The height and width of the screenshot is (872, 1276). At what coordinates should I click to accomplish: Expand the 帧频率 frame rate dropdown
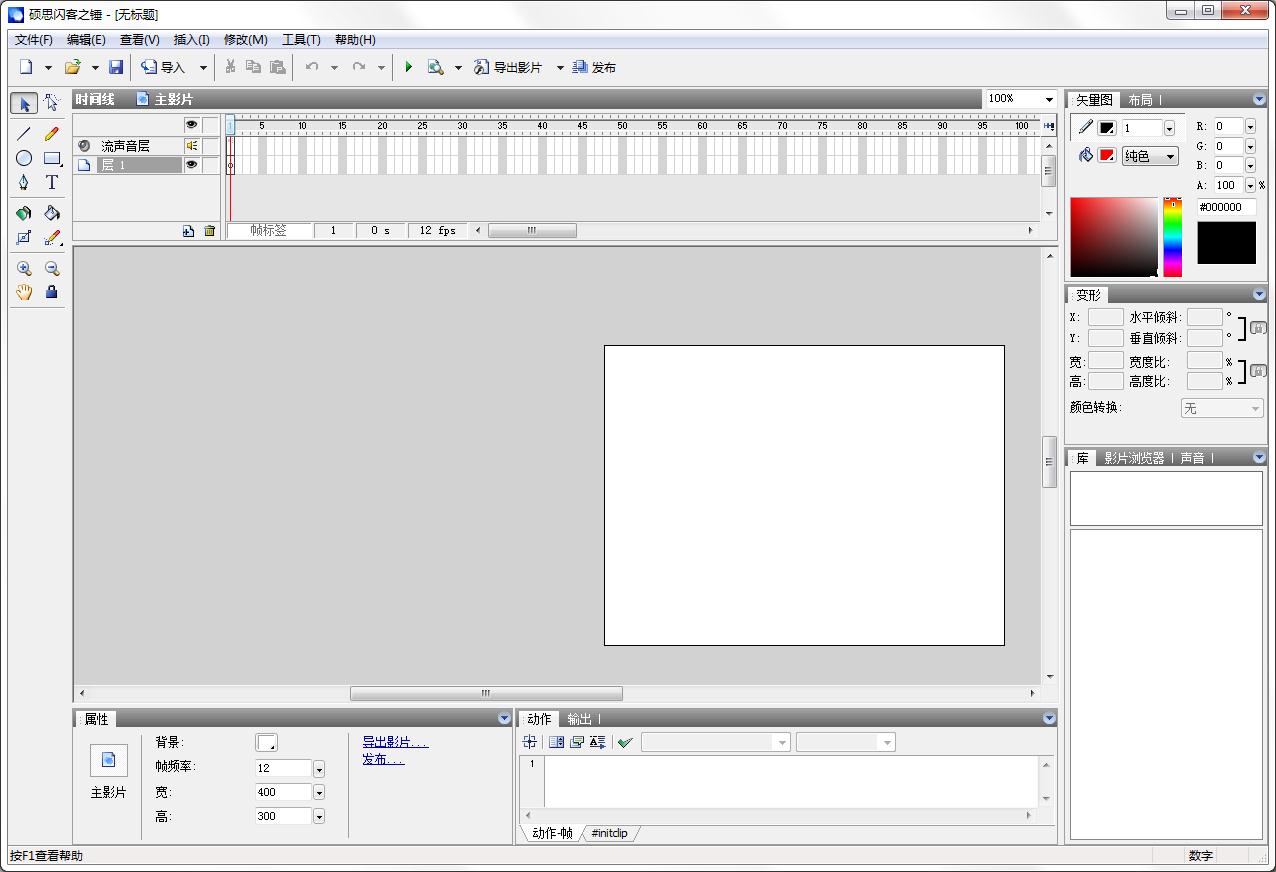tap(319, 769)
